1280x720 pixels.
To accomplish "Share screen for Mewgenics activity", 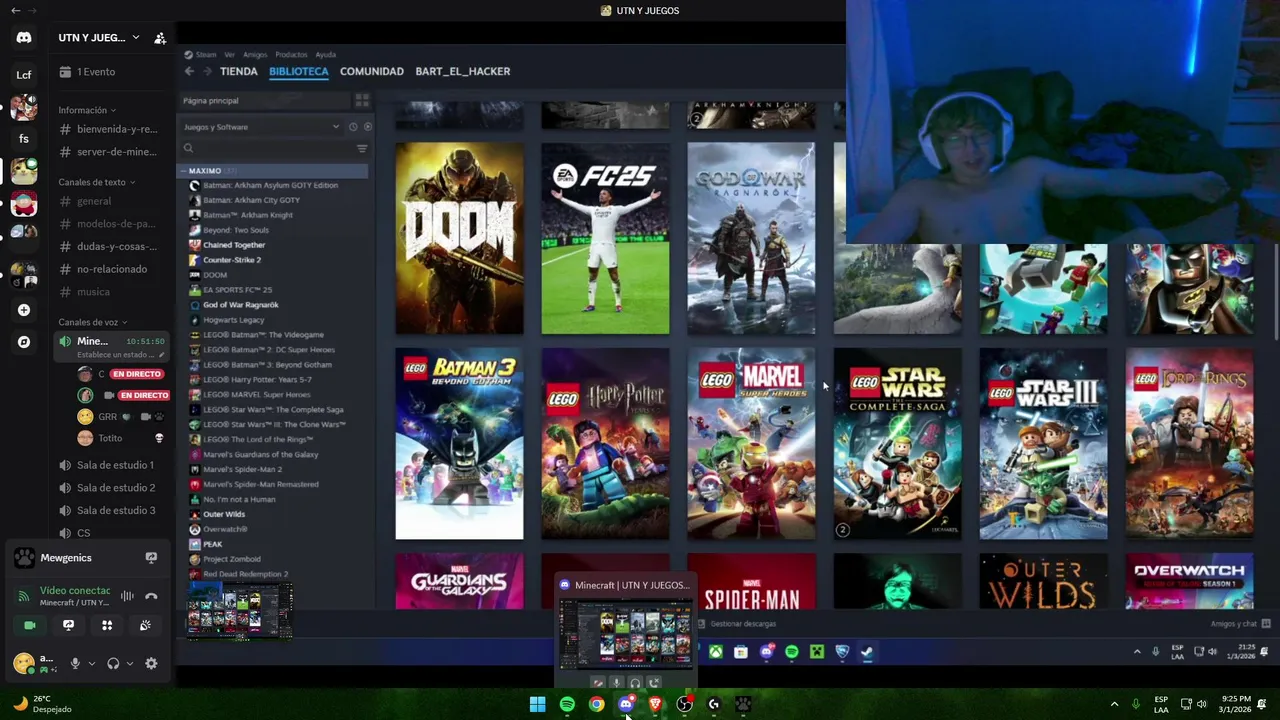I will pyautogui.click(x=151, y=558).
